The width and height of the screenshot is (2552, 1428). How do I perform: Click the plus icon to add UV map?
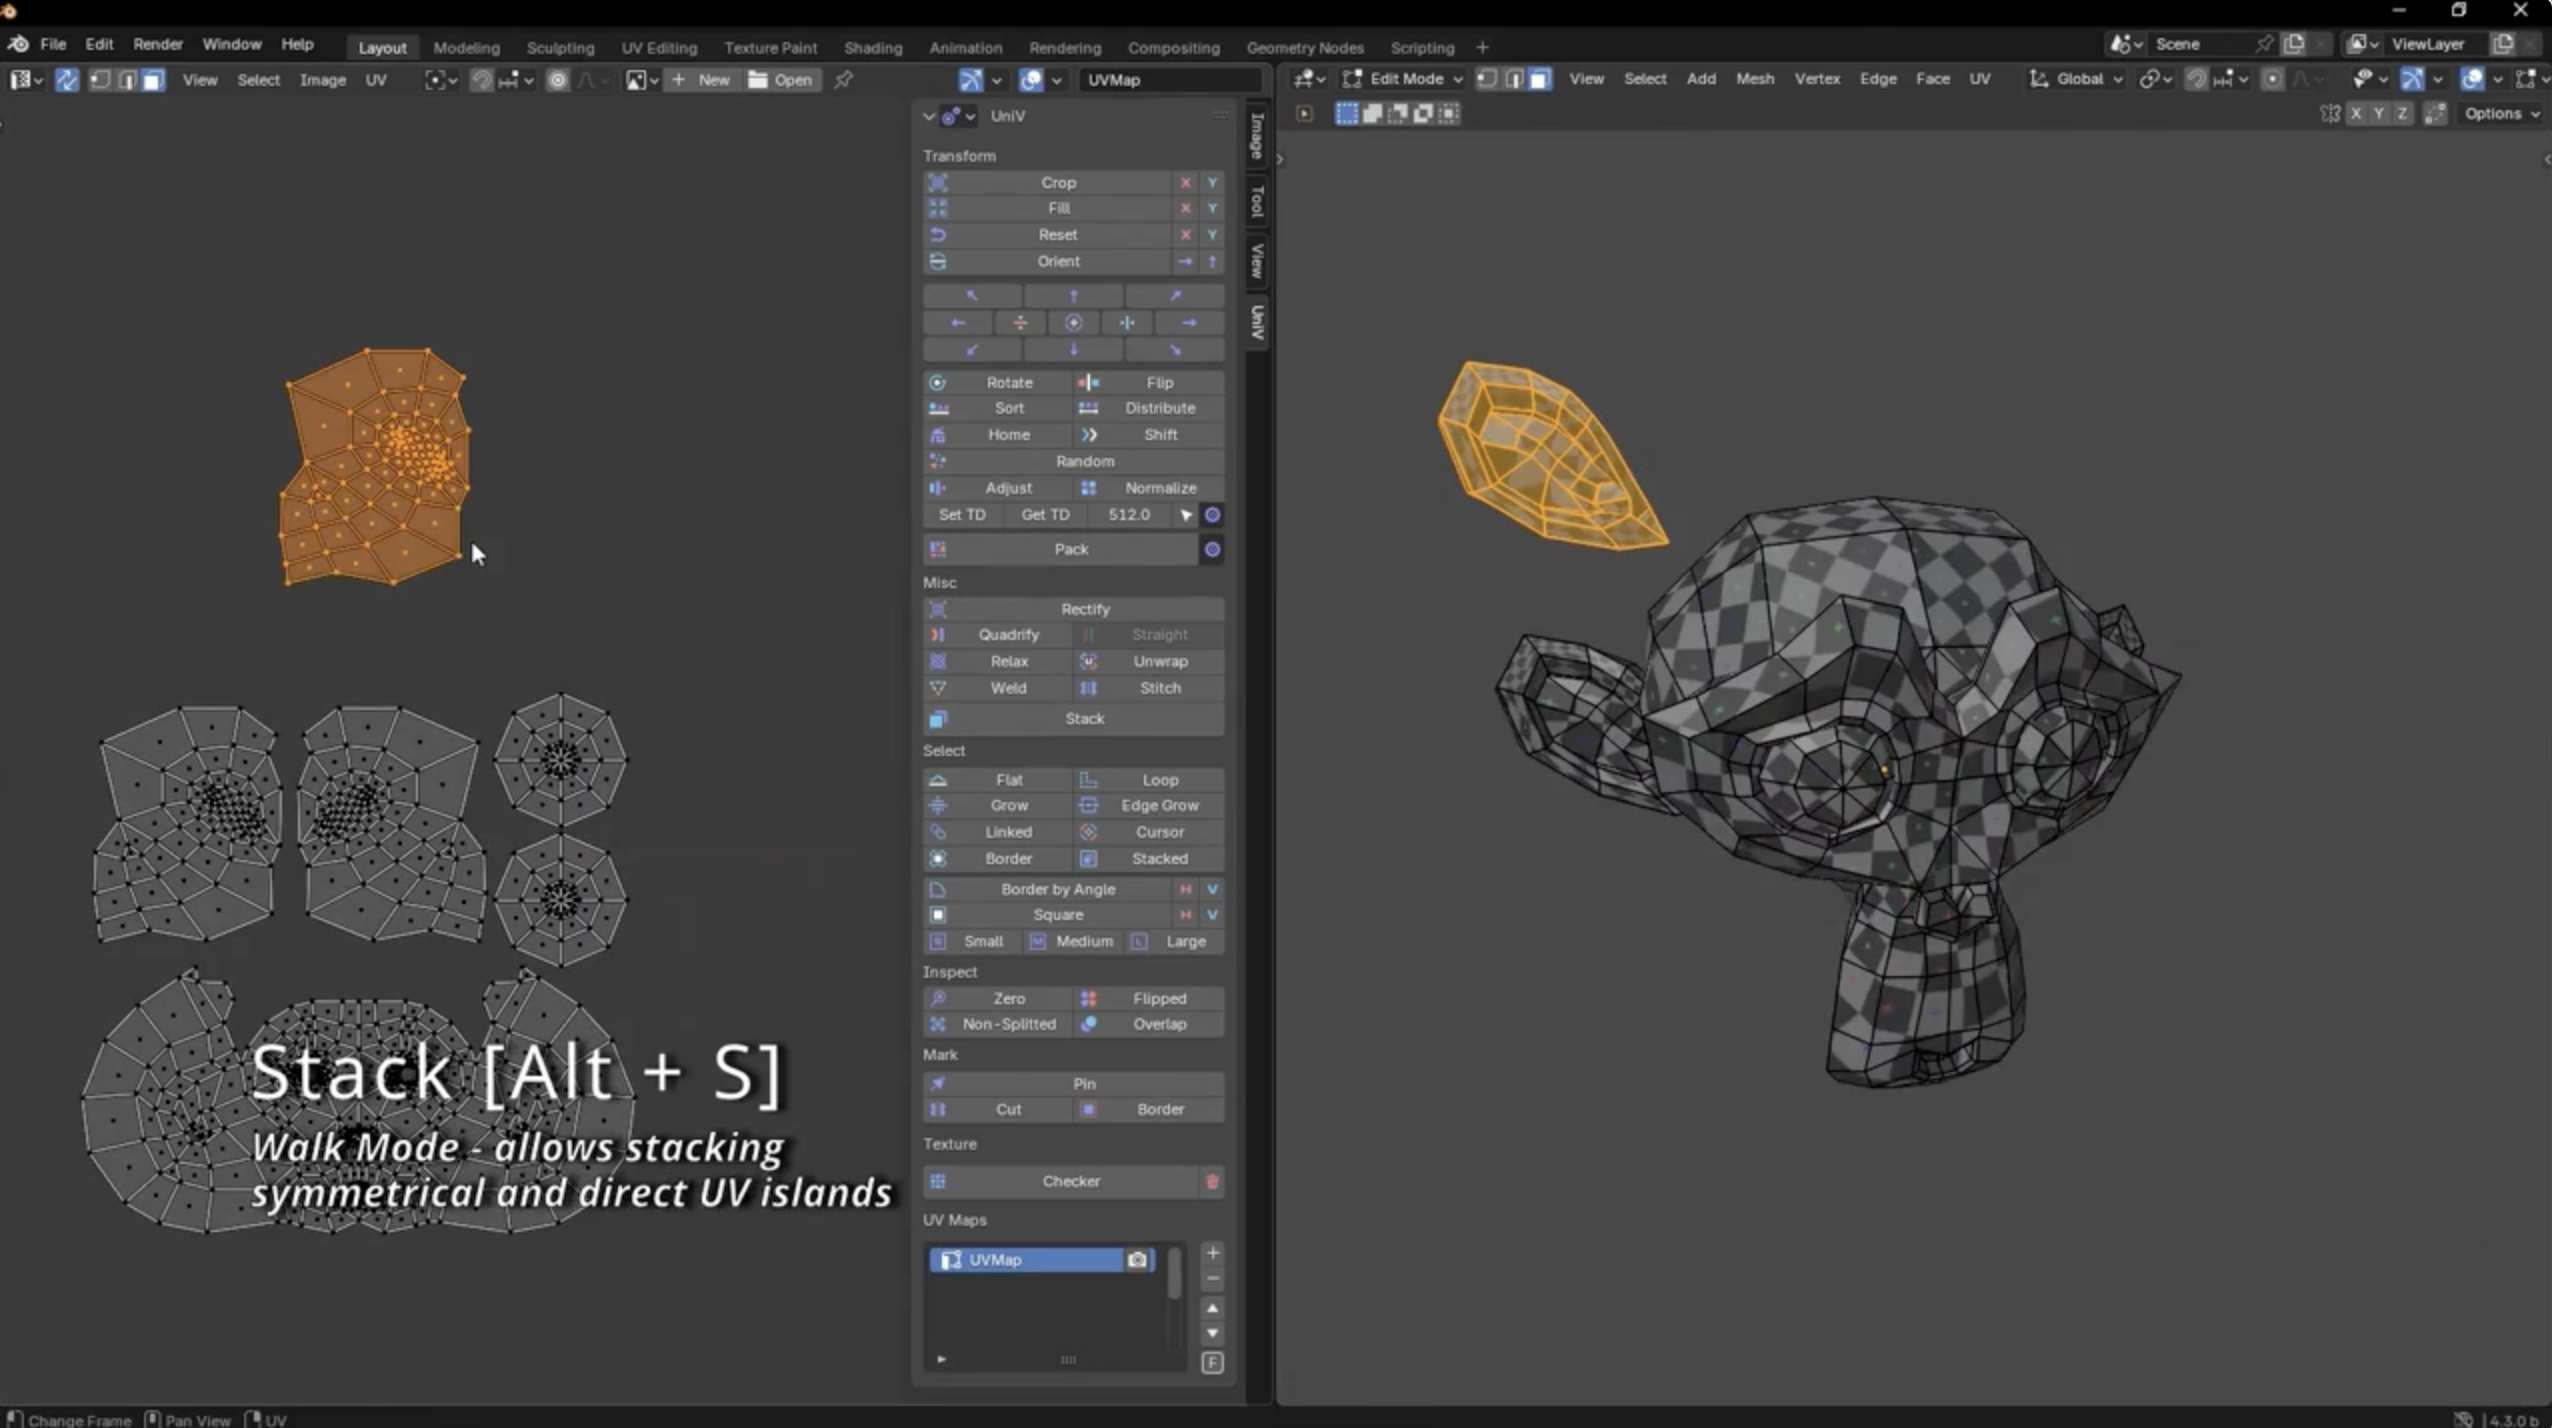1212,1253
